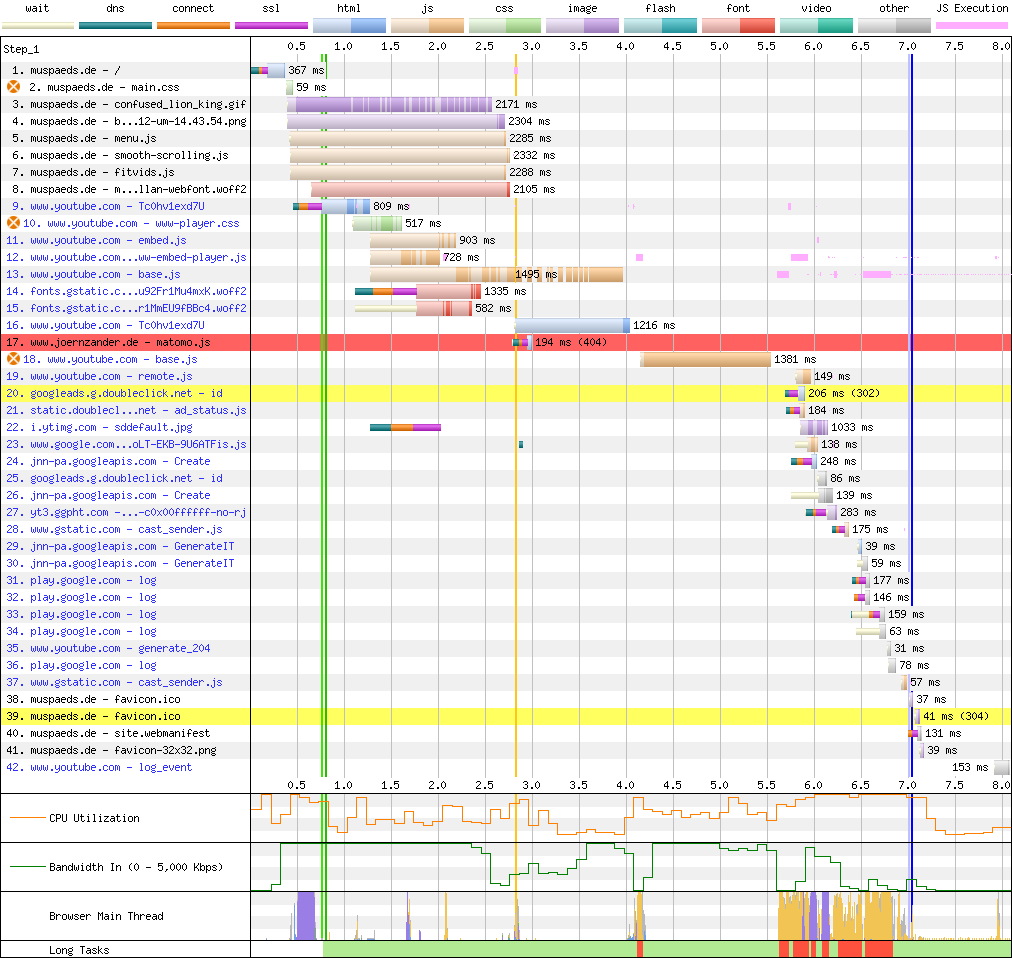Image resolution: width=1012 pixels, height=958 pixels.
Task: Click the request 18 base.js orange bar
Action: point(705,359)
